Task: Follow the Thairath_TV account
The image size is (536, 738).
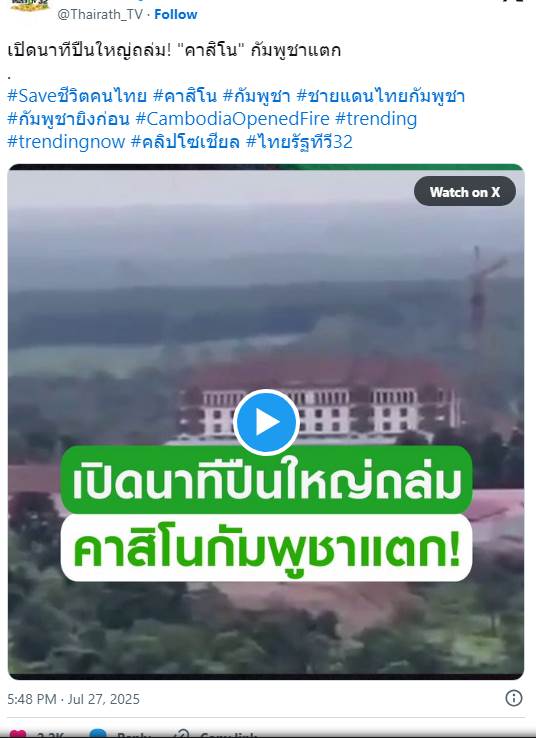Action: 176,14
